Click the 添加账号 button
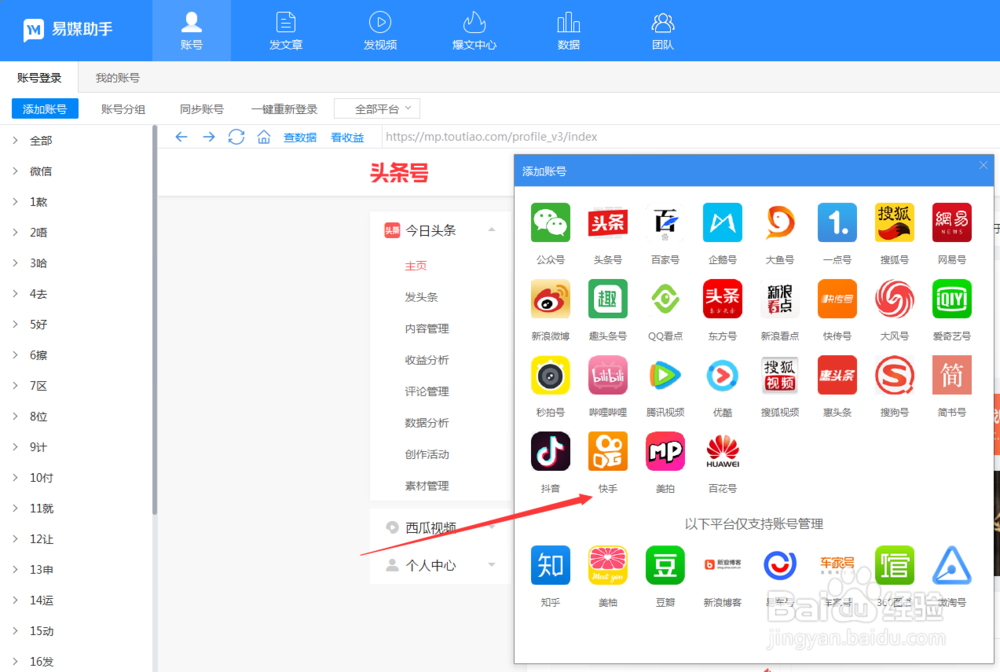Viewport: 1000px width, 672px height. (x=45, y=109)
